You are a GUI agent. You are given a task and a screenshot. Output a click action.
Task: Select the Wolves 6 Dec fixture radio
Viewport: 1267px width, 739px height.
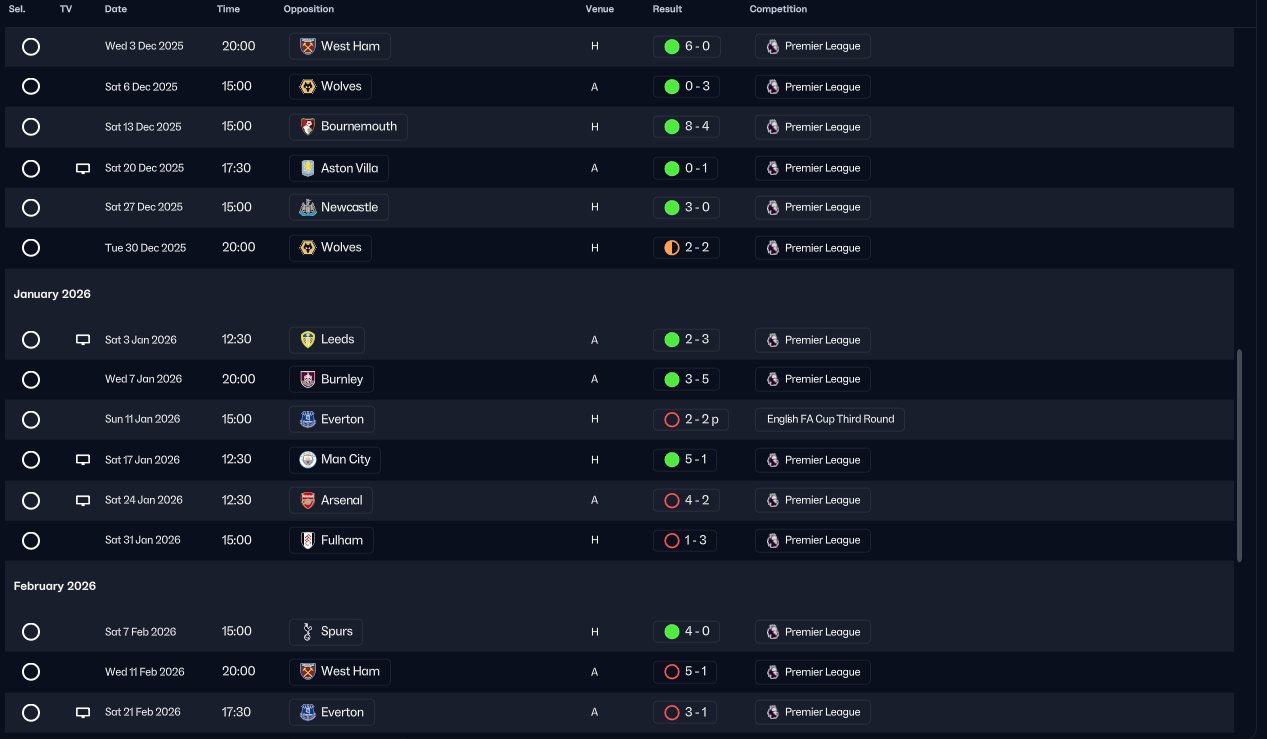[31, 87]
